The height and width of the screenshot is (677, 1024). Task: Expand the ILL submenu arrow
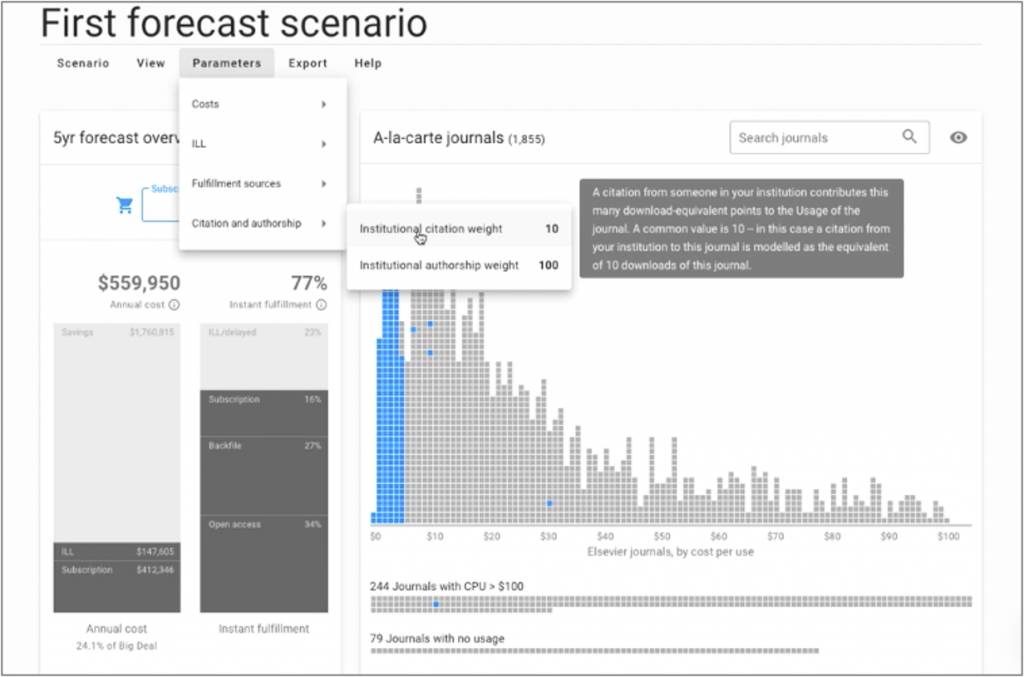pos(324,144)
